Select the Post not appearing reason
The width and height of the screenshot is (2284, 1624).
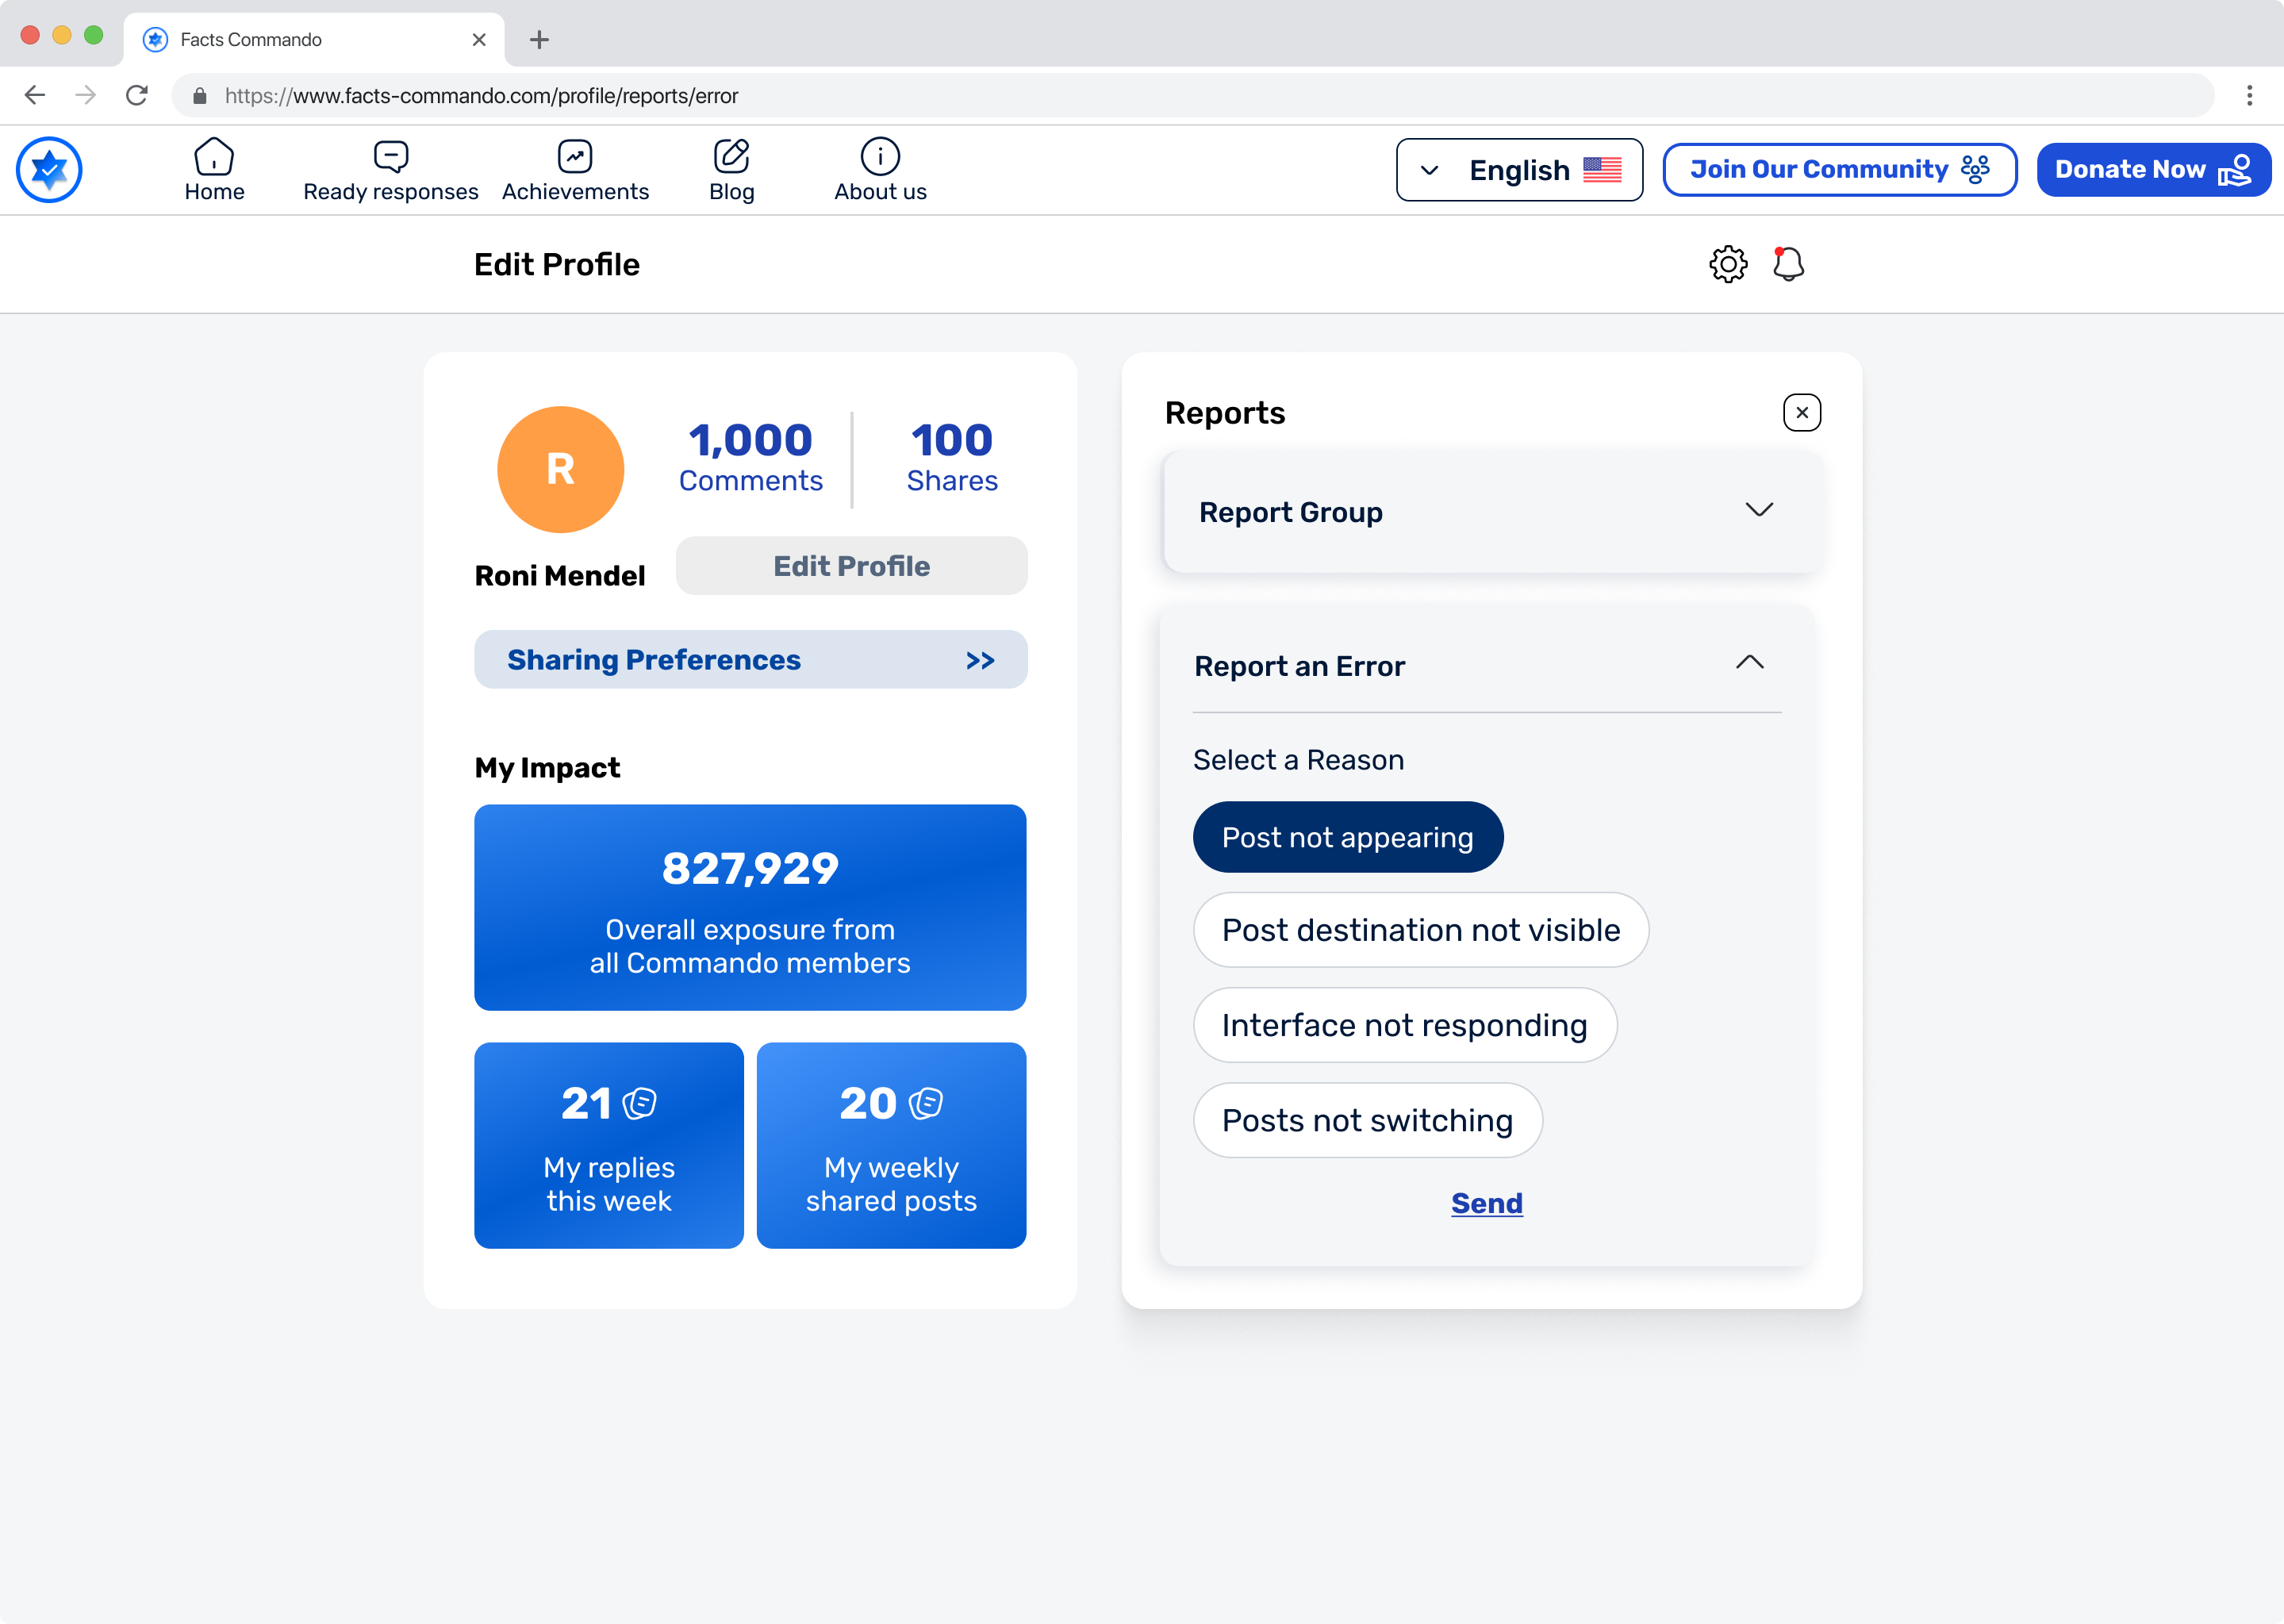tap(1348, 837)
